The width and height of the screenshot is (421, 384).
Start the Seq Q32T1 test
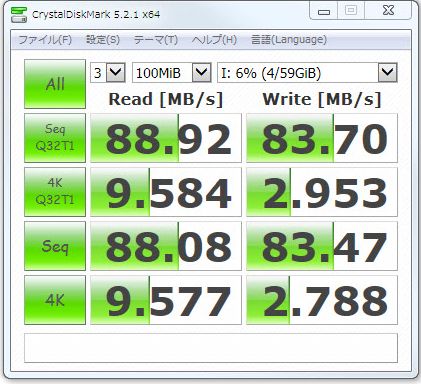tap(55, 138)
